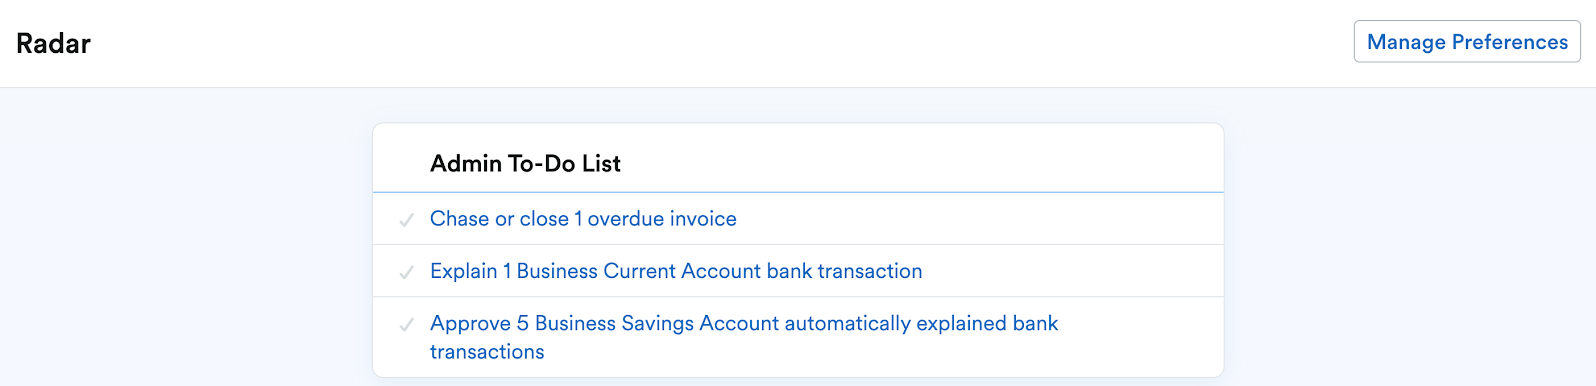This screenshot has width=1596, height=386.
Task: Click blank space in Explain transaction row
Action: pos(1070,271)
